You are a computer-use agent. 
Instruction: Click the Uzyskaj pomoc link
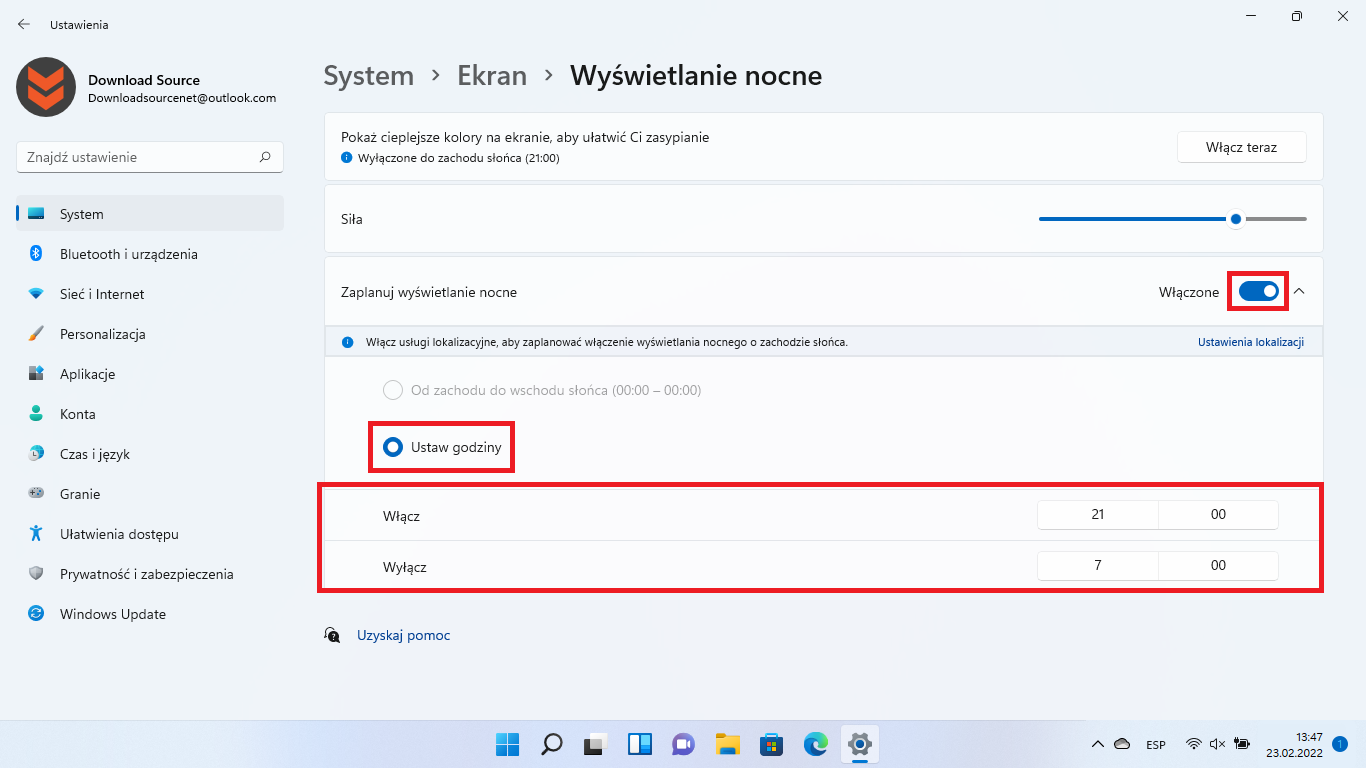click(x=404, y=635)
